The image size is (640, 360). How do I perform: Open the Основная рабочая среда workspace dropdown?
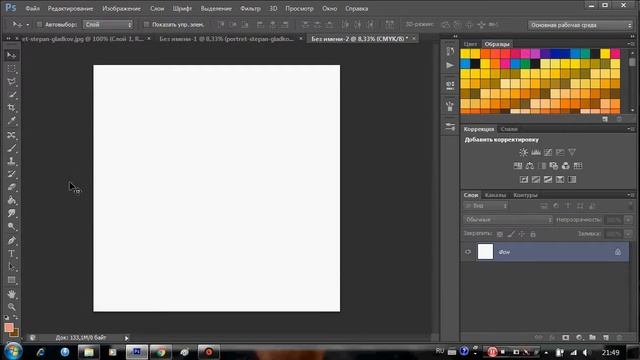click(580, 25)
